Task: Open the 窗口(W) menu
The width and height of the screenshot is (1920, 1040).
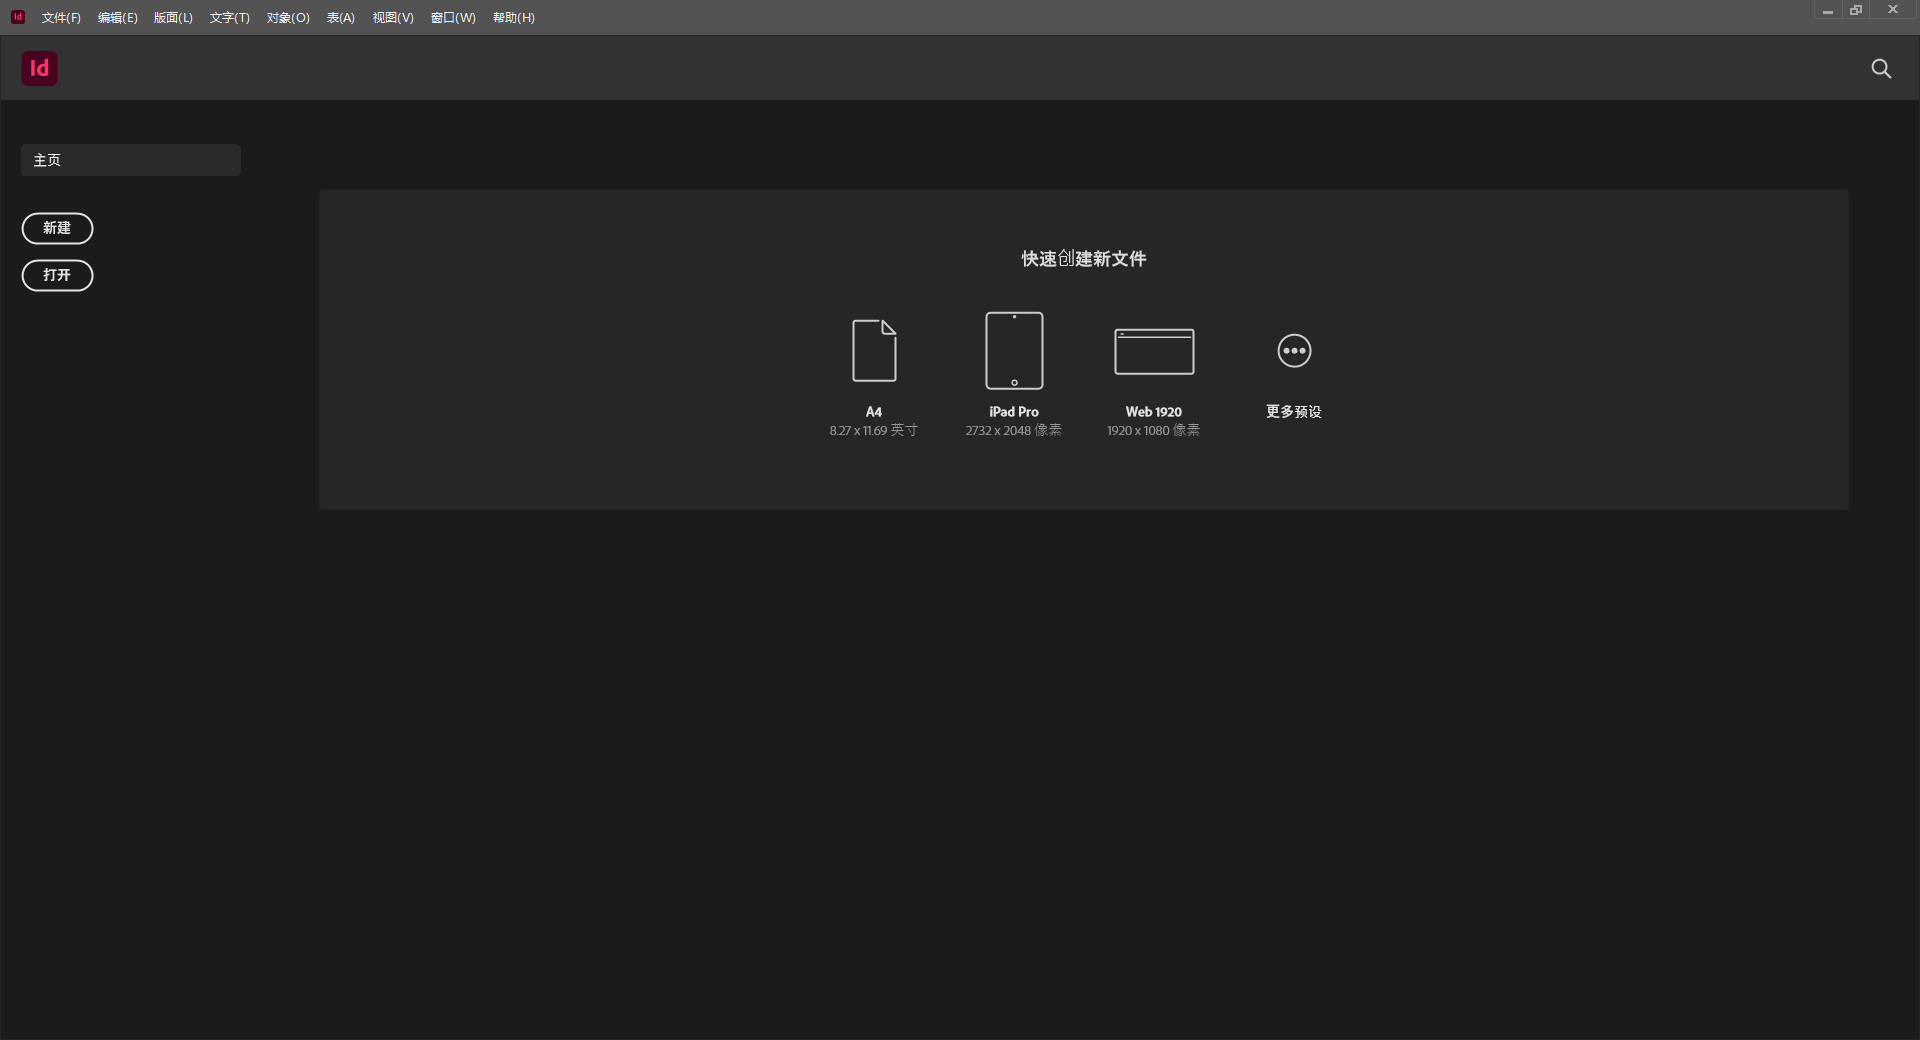Action: [453, 18]
